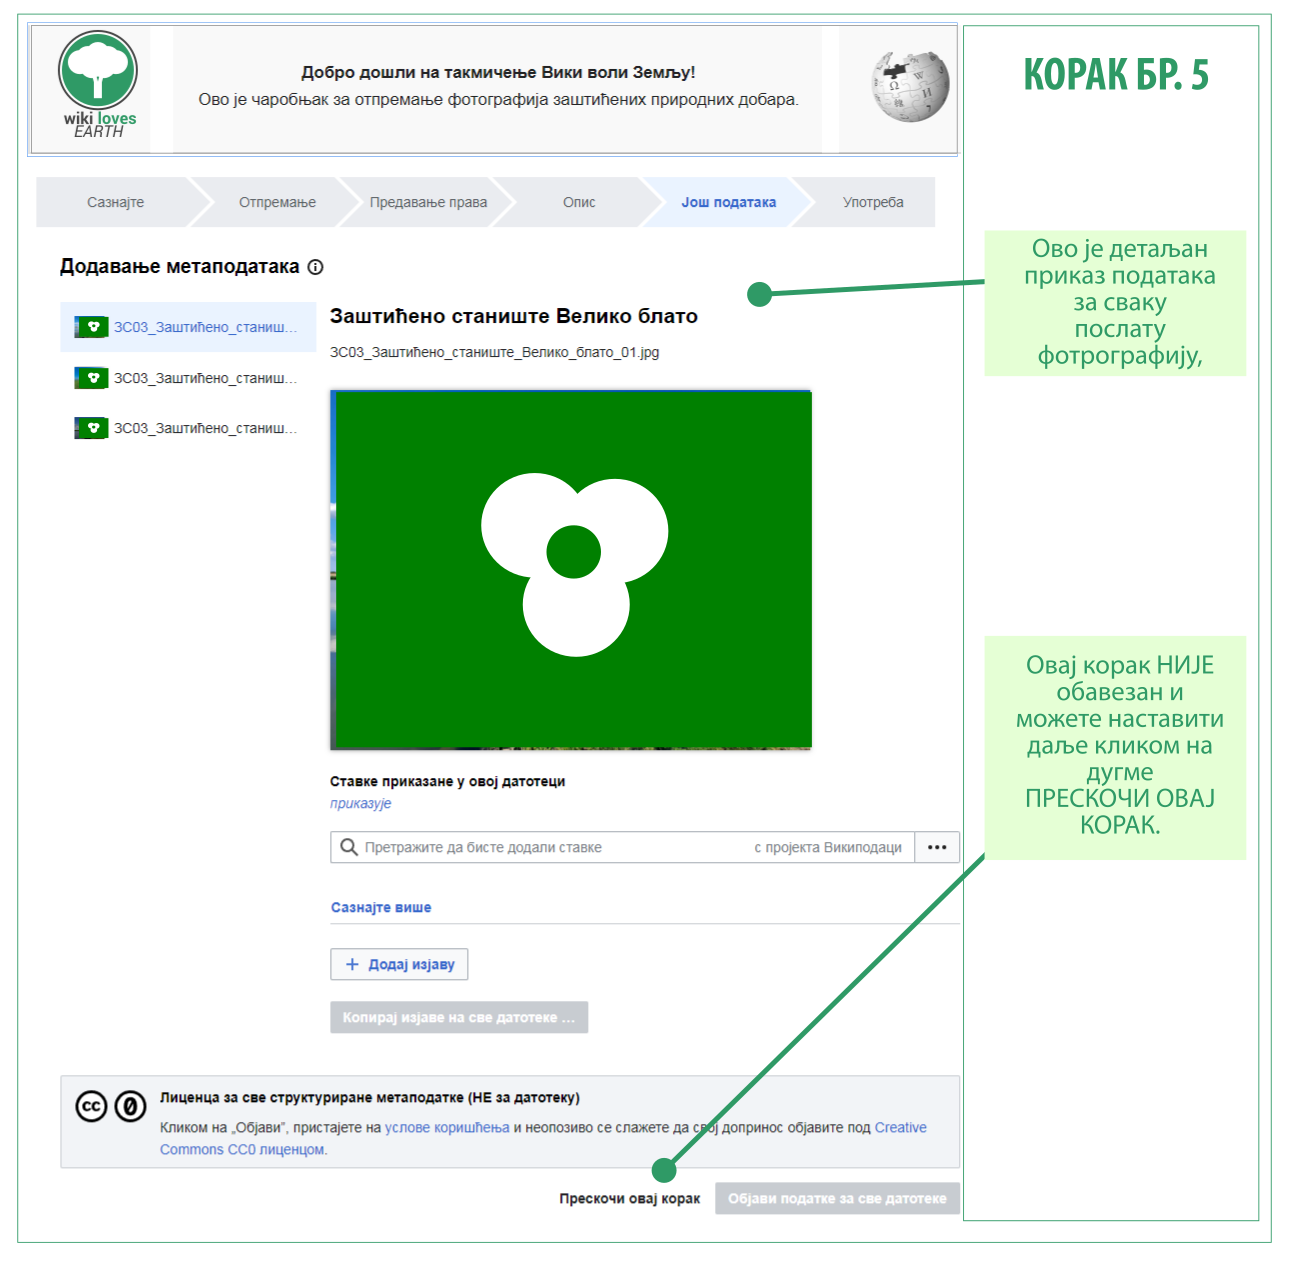Select the Још података step
Image resolution: width=1289 pixels, height=1265 pixels.
[729, 202]
